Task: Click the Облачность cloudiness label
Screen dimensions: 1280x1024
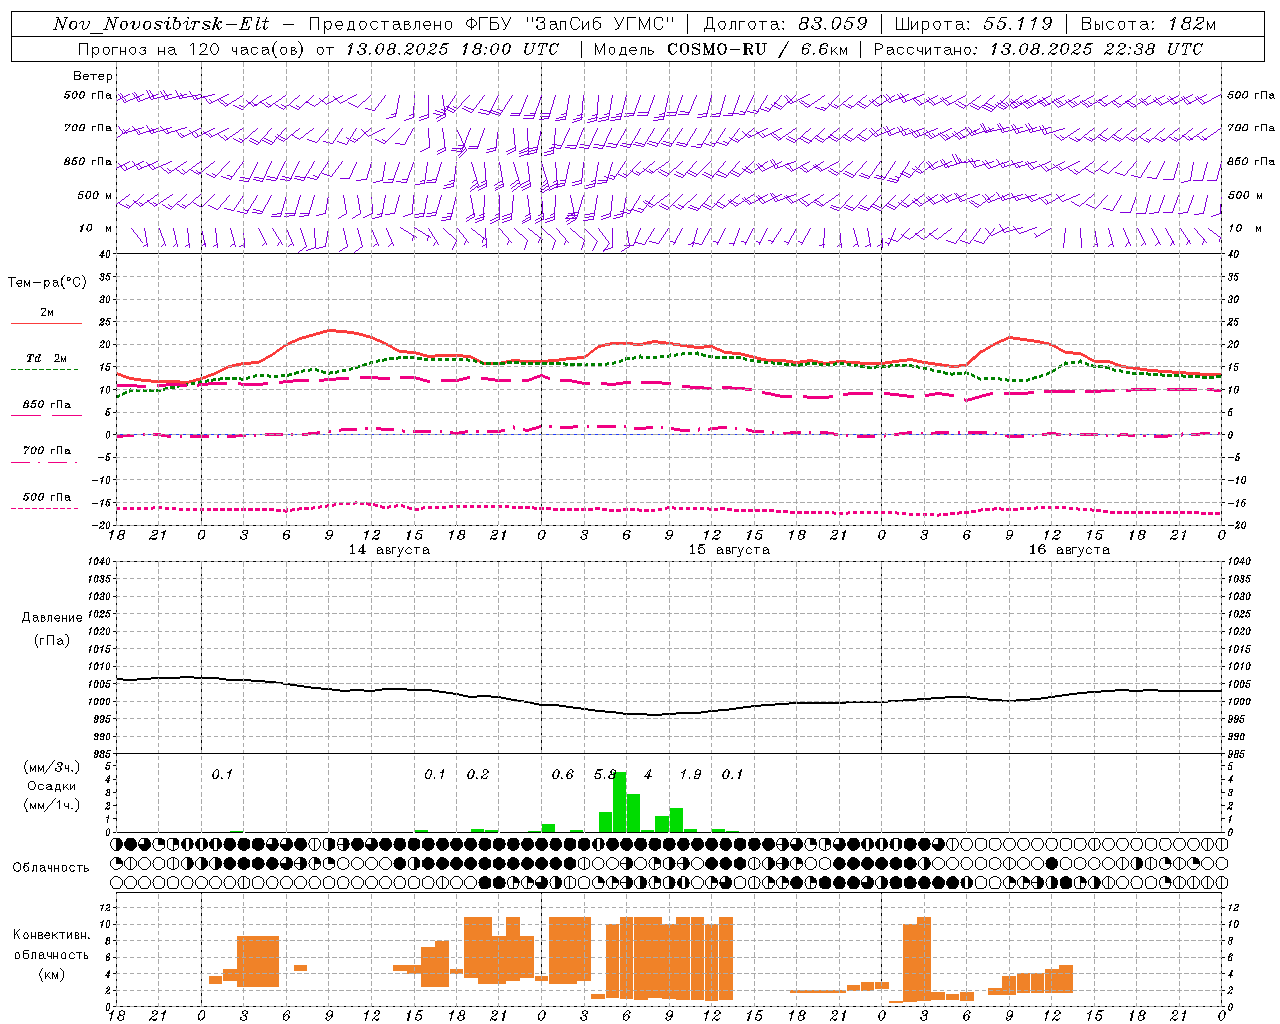Action: (x=51, y=868)
